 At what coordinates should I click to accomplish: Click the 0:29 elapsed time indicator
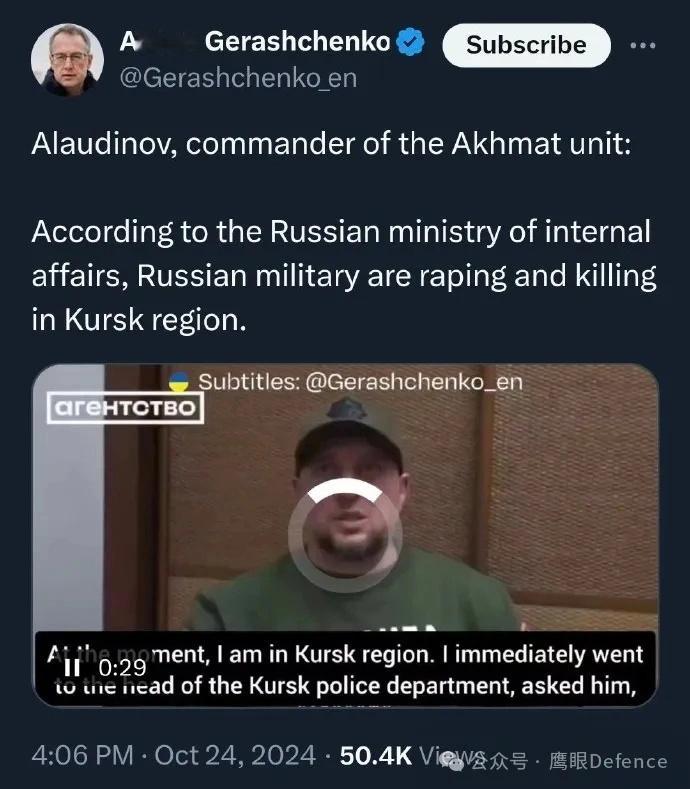click(x=122, y=668)
